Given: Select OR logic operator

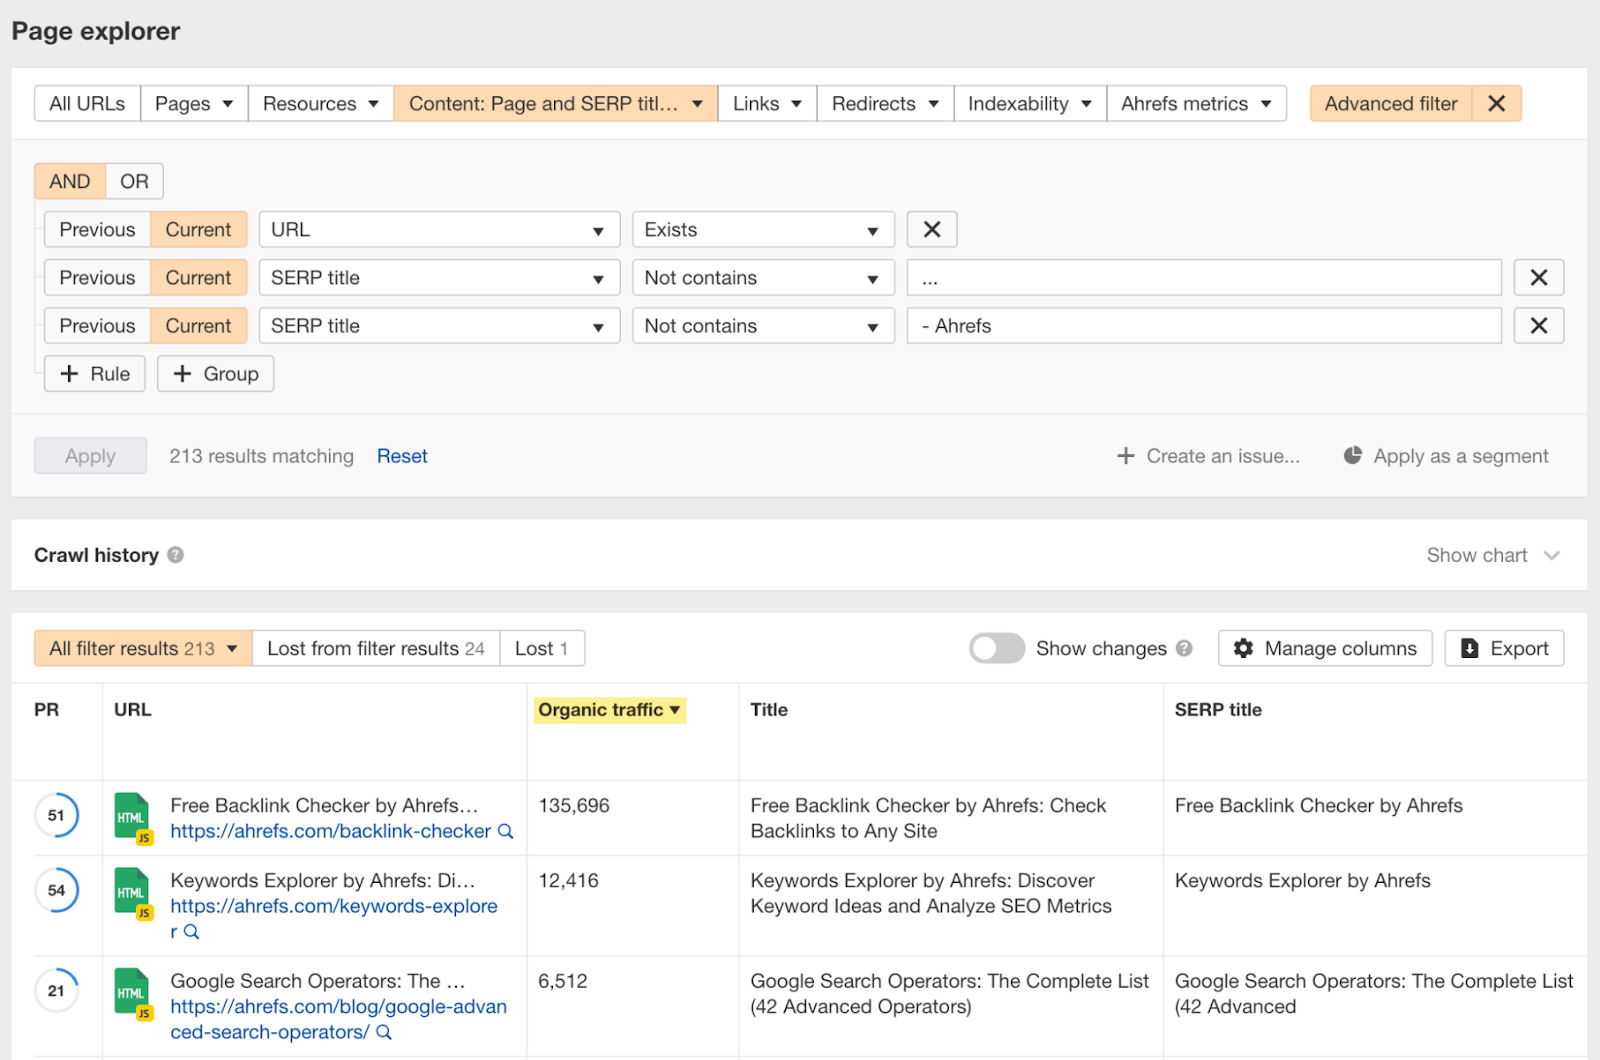Looking at the screenshot, I should click(x=133, y=181).
